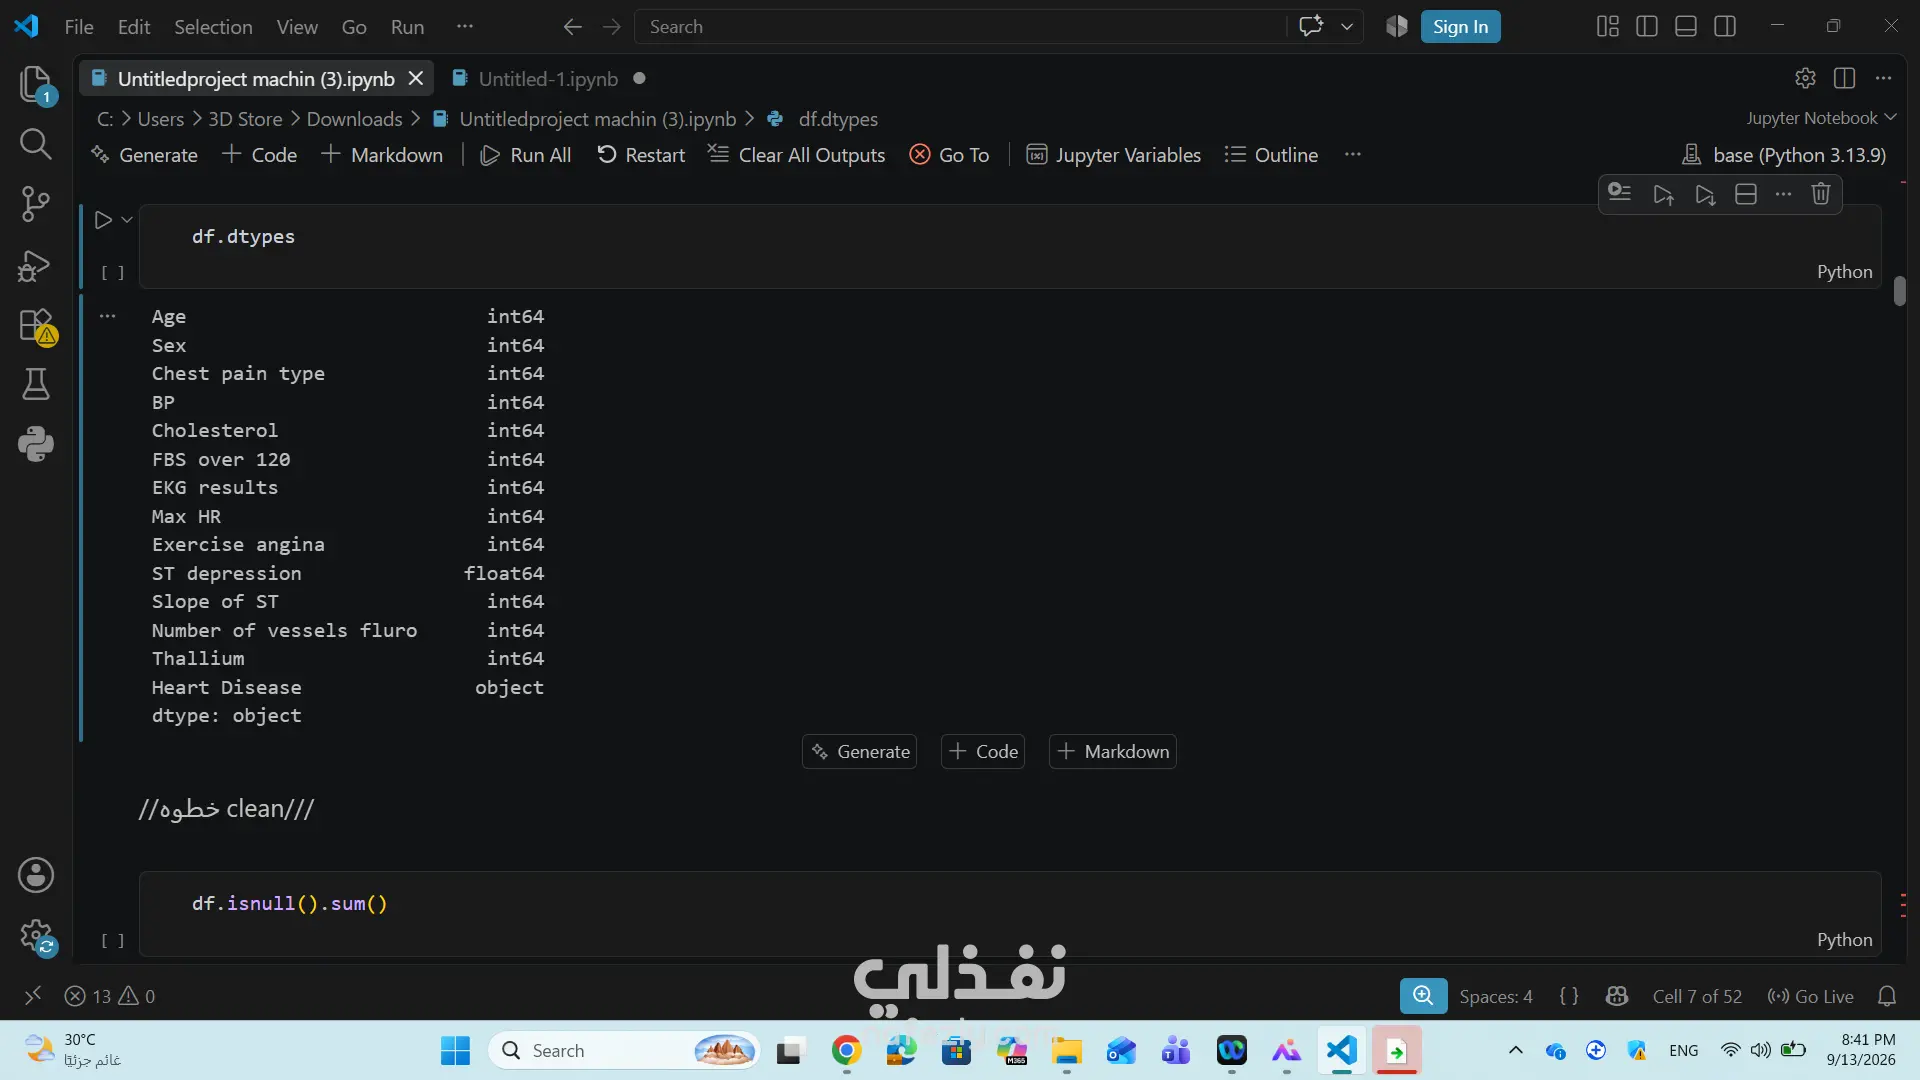Click the vertical scrollbar thumb
This screenshot has height=1080, width=1920.
point(1900,291)
